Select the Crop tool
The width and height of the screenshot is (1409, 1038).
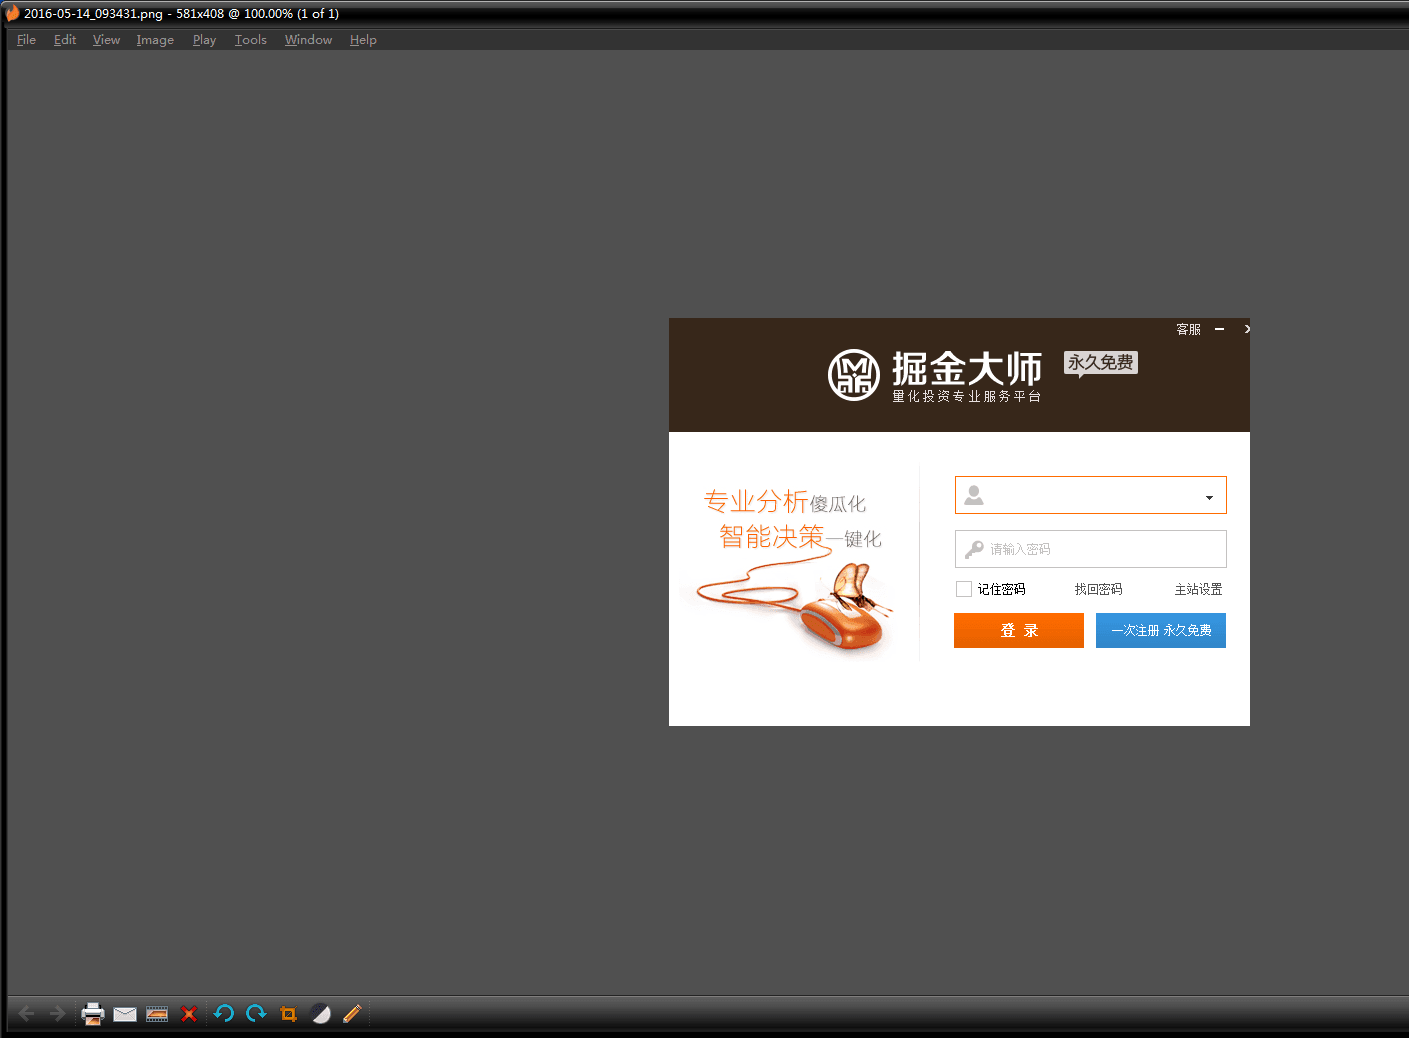click(x=288, y=1013)
